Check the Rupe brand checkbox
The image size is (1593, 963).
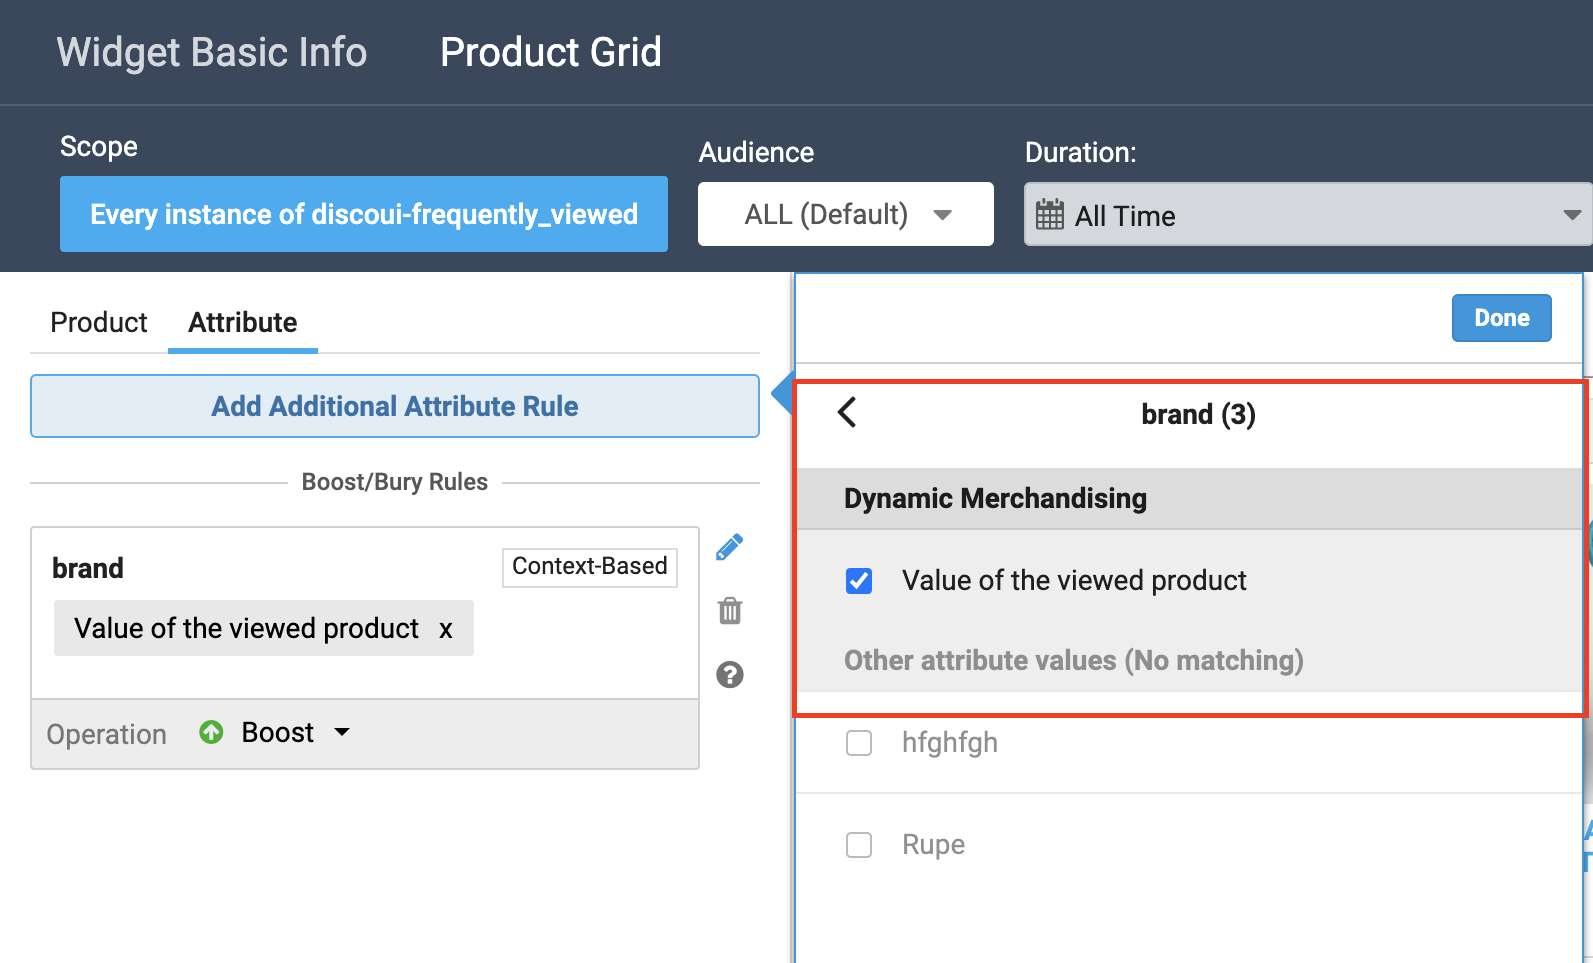point(859,845)
